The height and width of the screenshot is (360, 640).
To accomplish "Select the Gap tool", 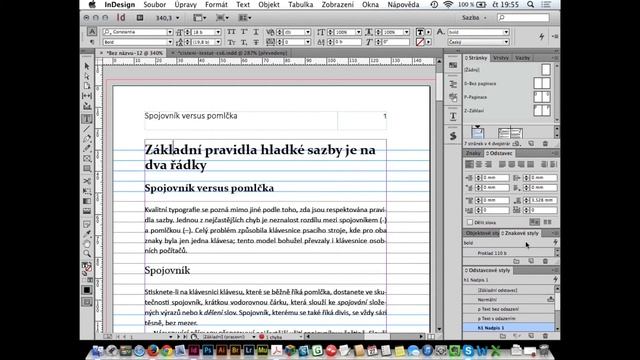I will (x=87, y=96).
